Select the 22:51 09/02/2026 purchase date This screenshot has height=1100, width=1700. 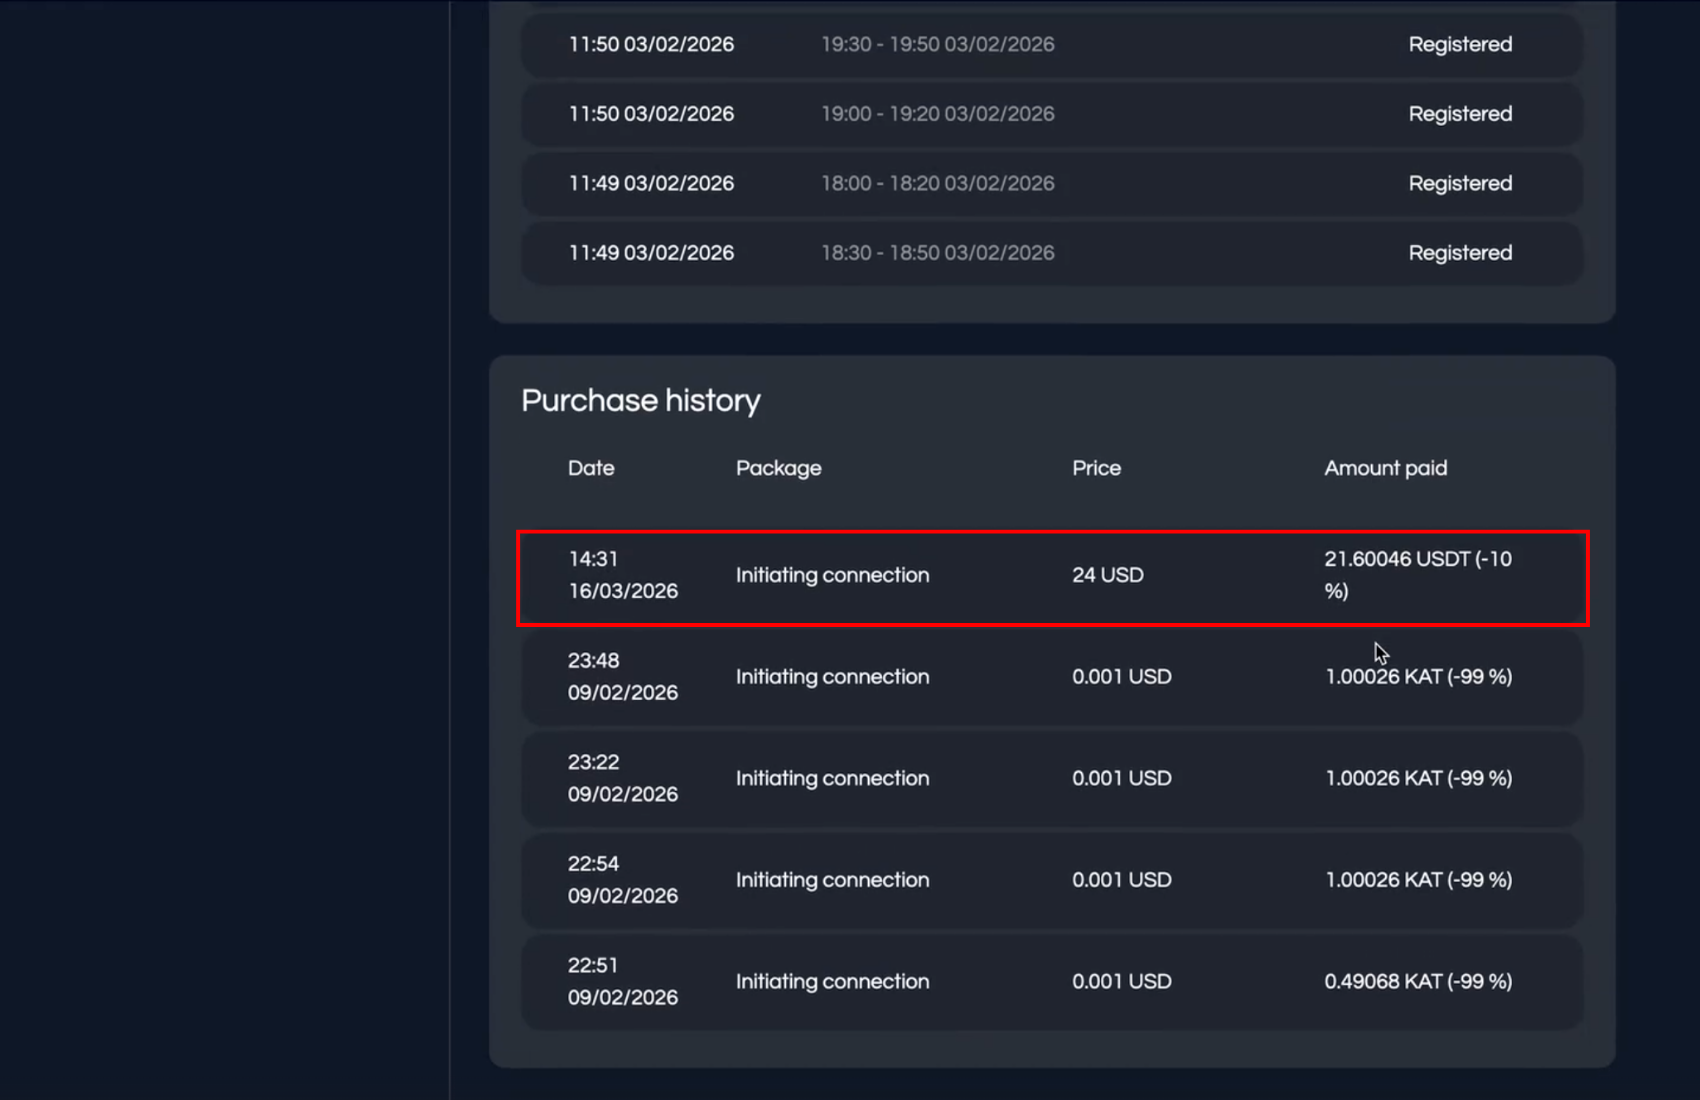(x=622, y=981)
